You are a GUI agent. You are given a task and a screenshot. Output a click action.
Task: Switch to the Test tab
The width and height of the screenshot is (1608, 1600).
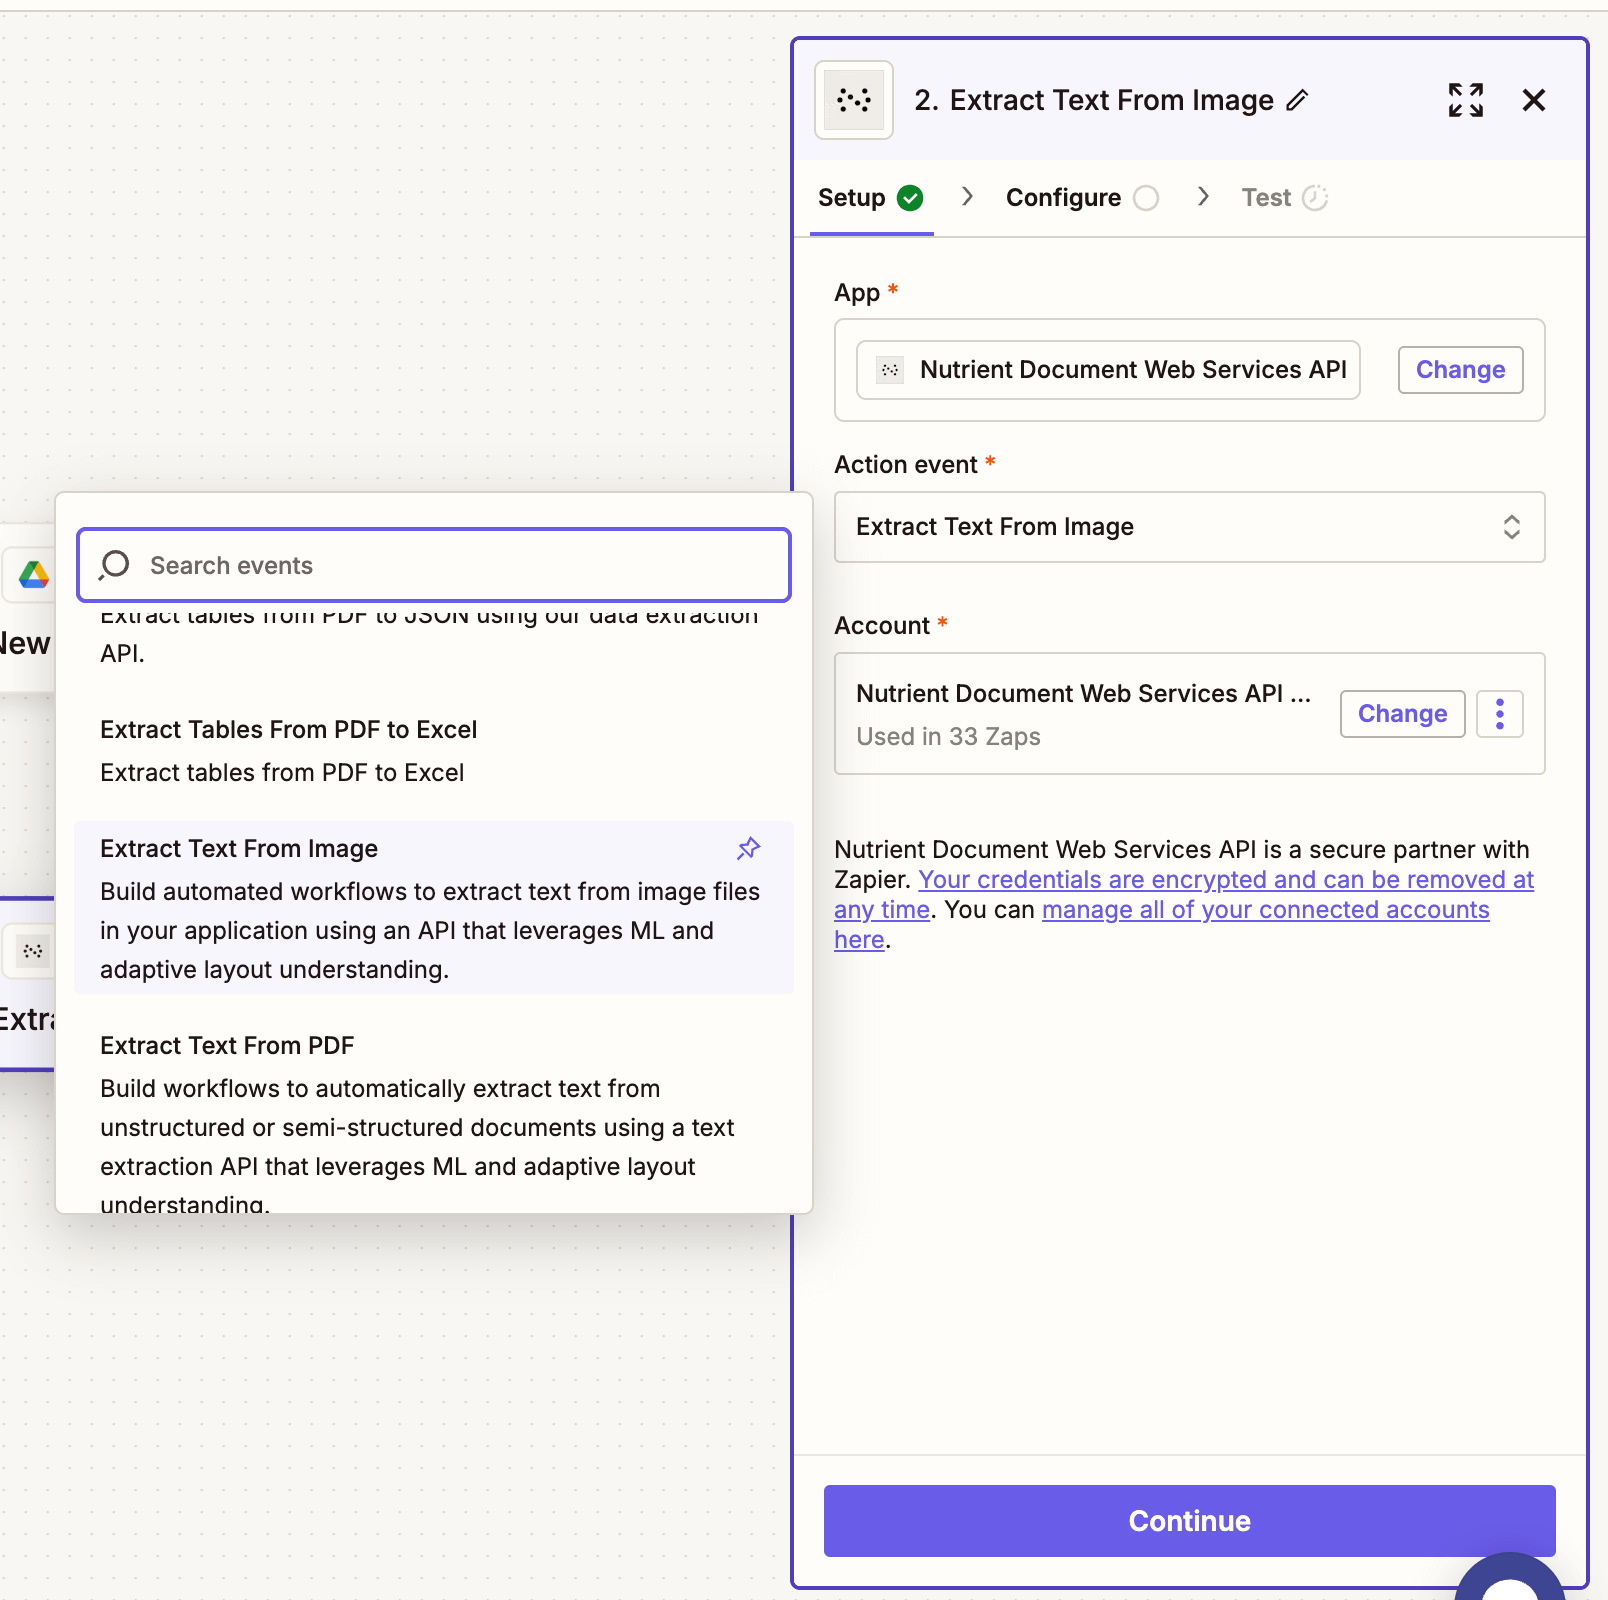[1265, 197]
